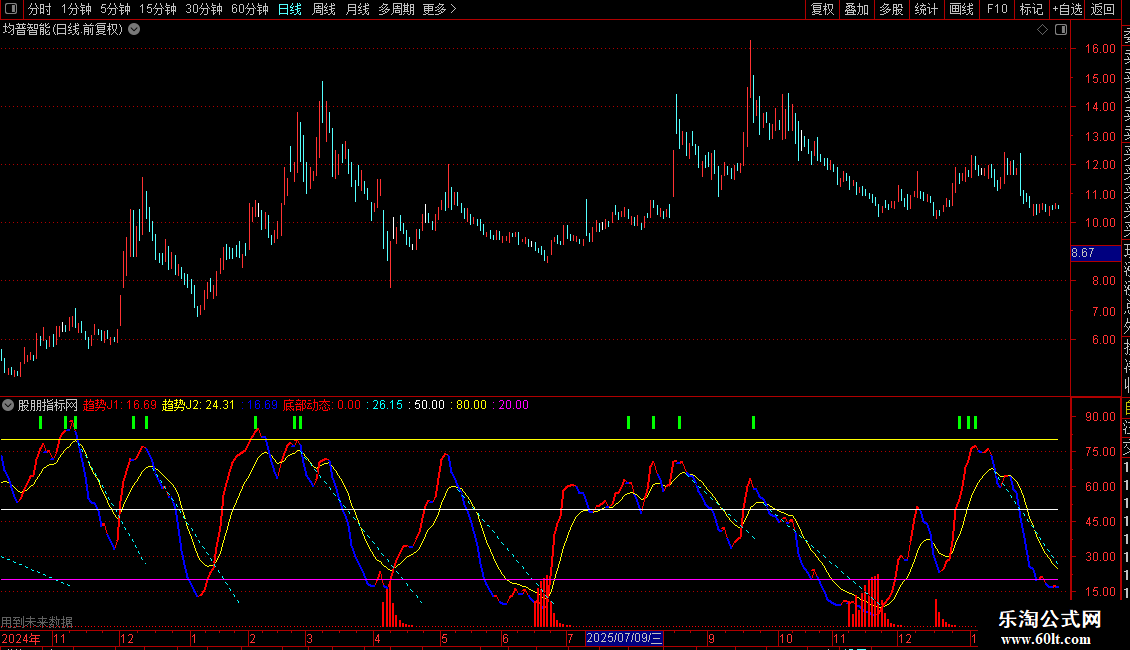
Task: Click the 2025/07/09/三 date marker
Action: coord(624,638)
